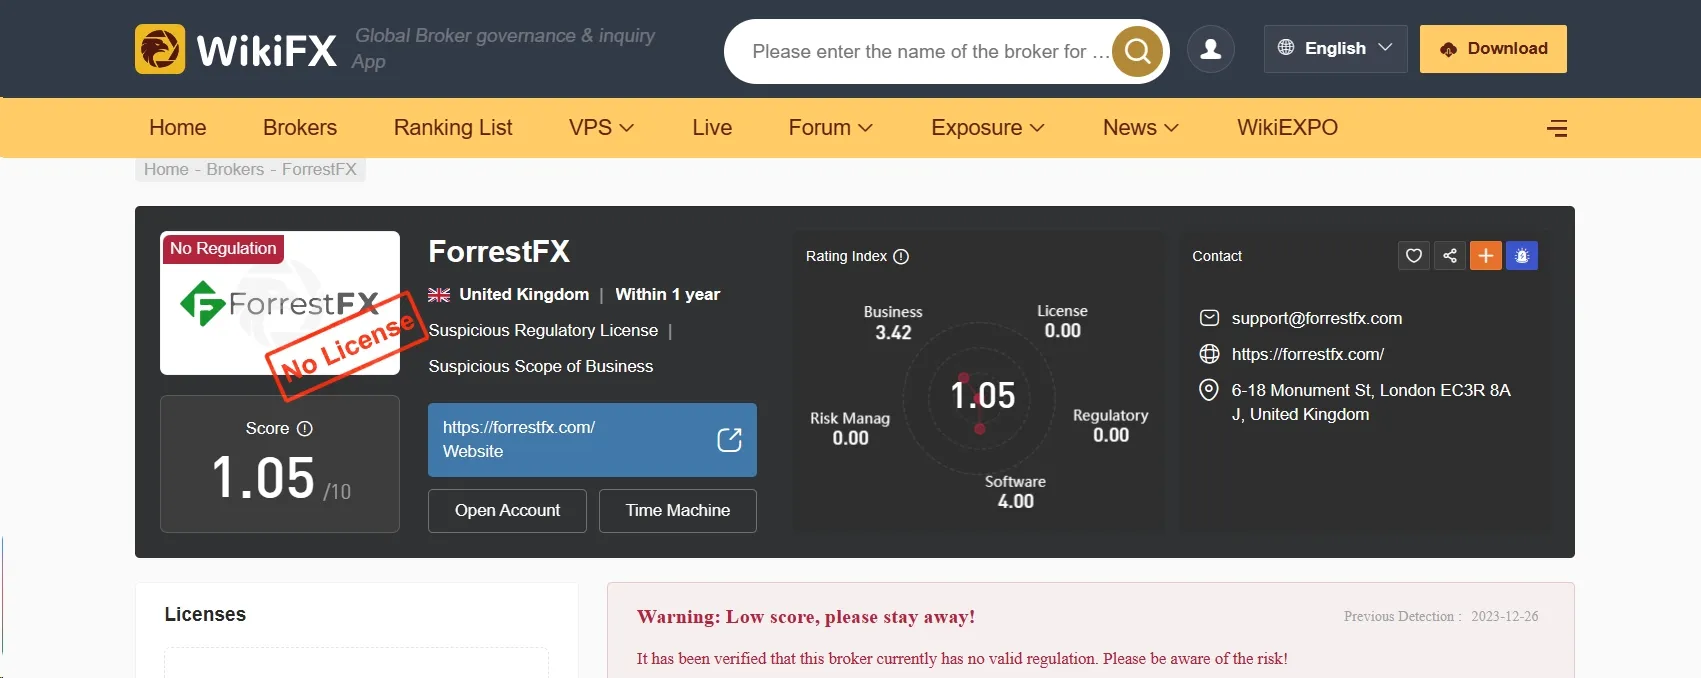Click the UK flag icon
1701x678 pixels.
click(439, 295)
